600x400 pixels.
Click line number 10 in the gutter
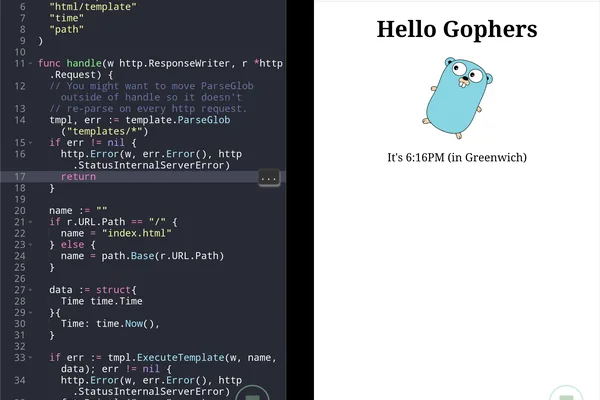pyautogui.click(x=20, y=52)
